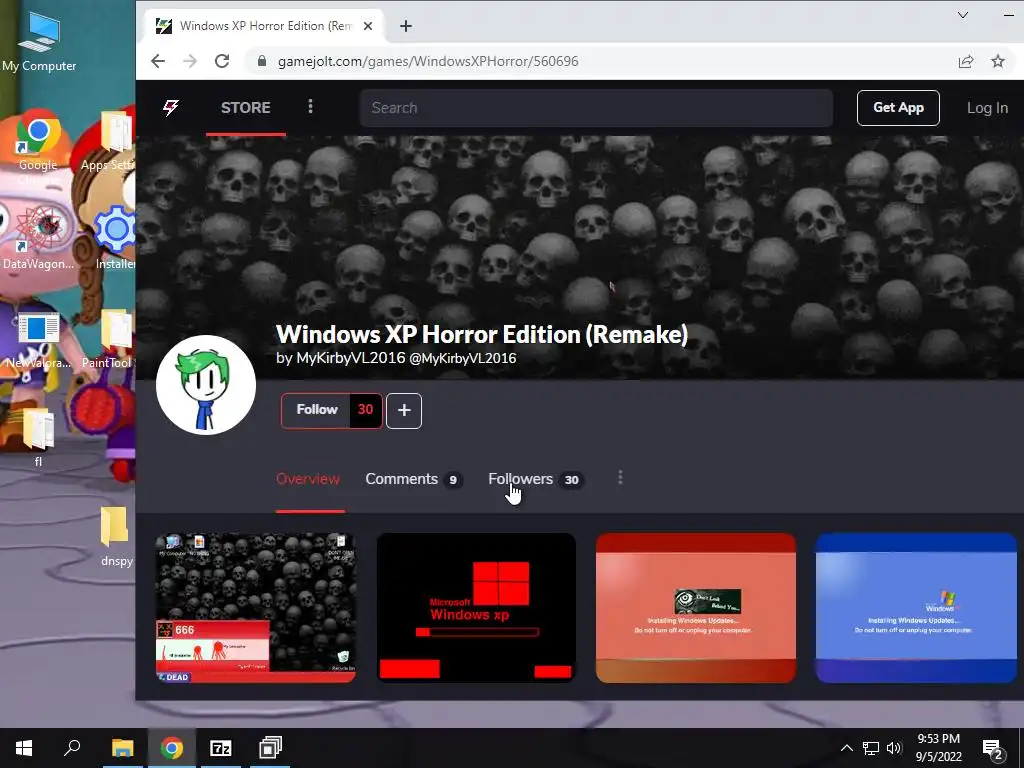Screen dimensions: 1024x768
Task: Click the Log In link
Action: [x=987, y=108]
